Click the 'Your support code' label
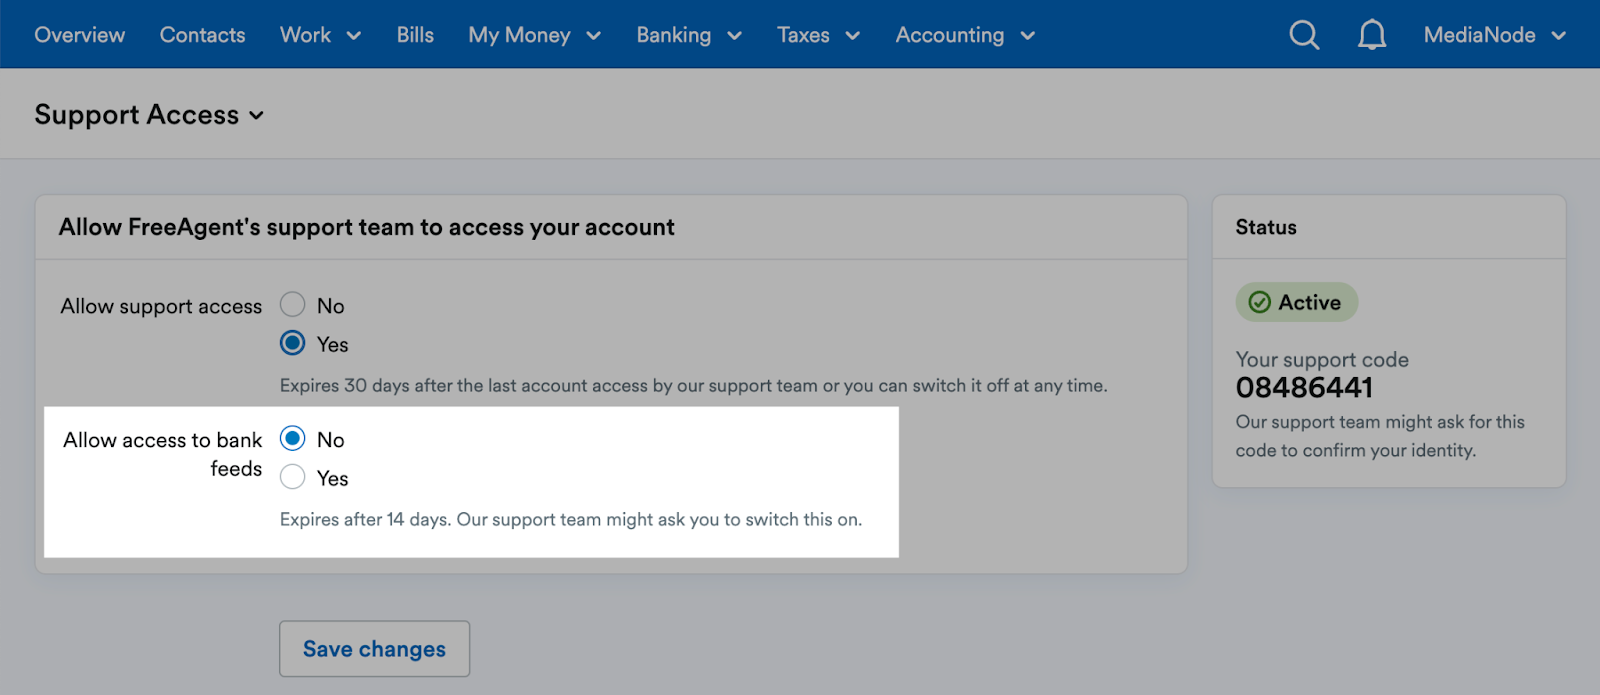This screenshot has width=1600, height=695. (1322, 360)
